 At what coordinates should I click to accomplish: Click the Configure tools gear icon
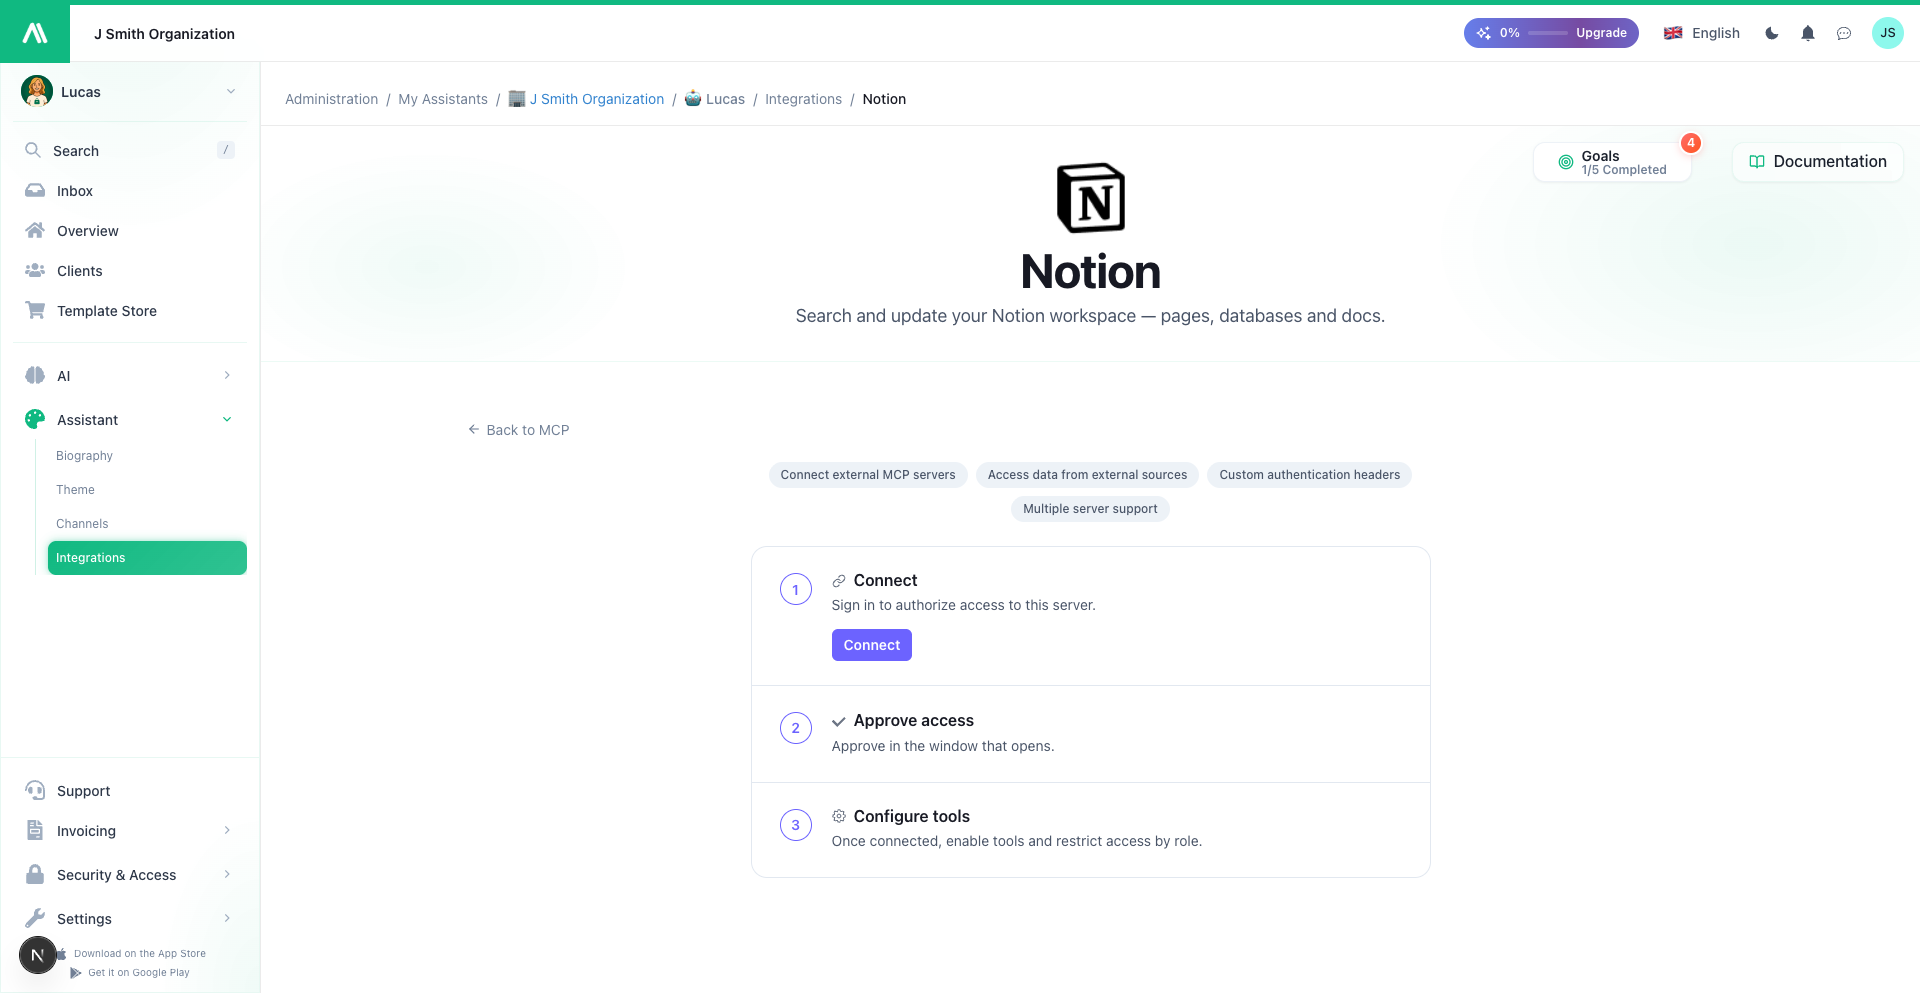(x=839, y=816)
